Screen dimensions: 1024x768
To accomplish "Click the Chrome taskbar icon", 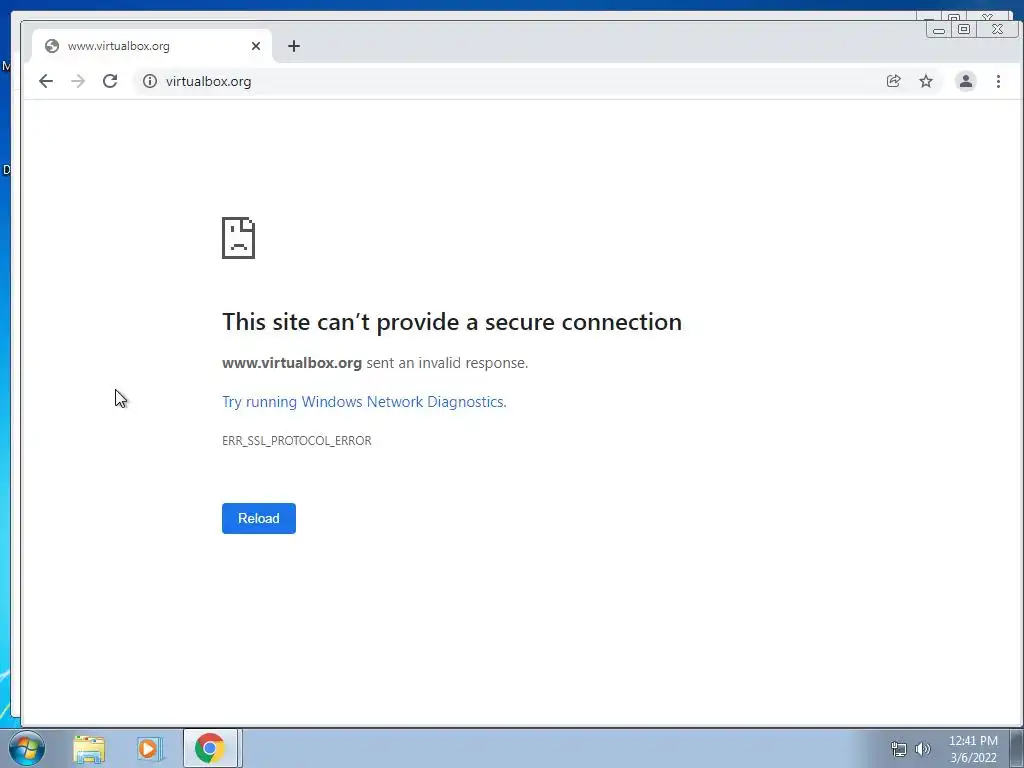I will [x=210, y=748].
